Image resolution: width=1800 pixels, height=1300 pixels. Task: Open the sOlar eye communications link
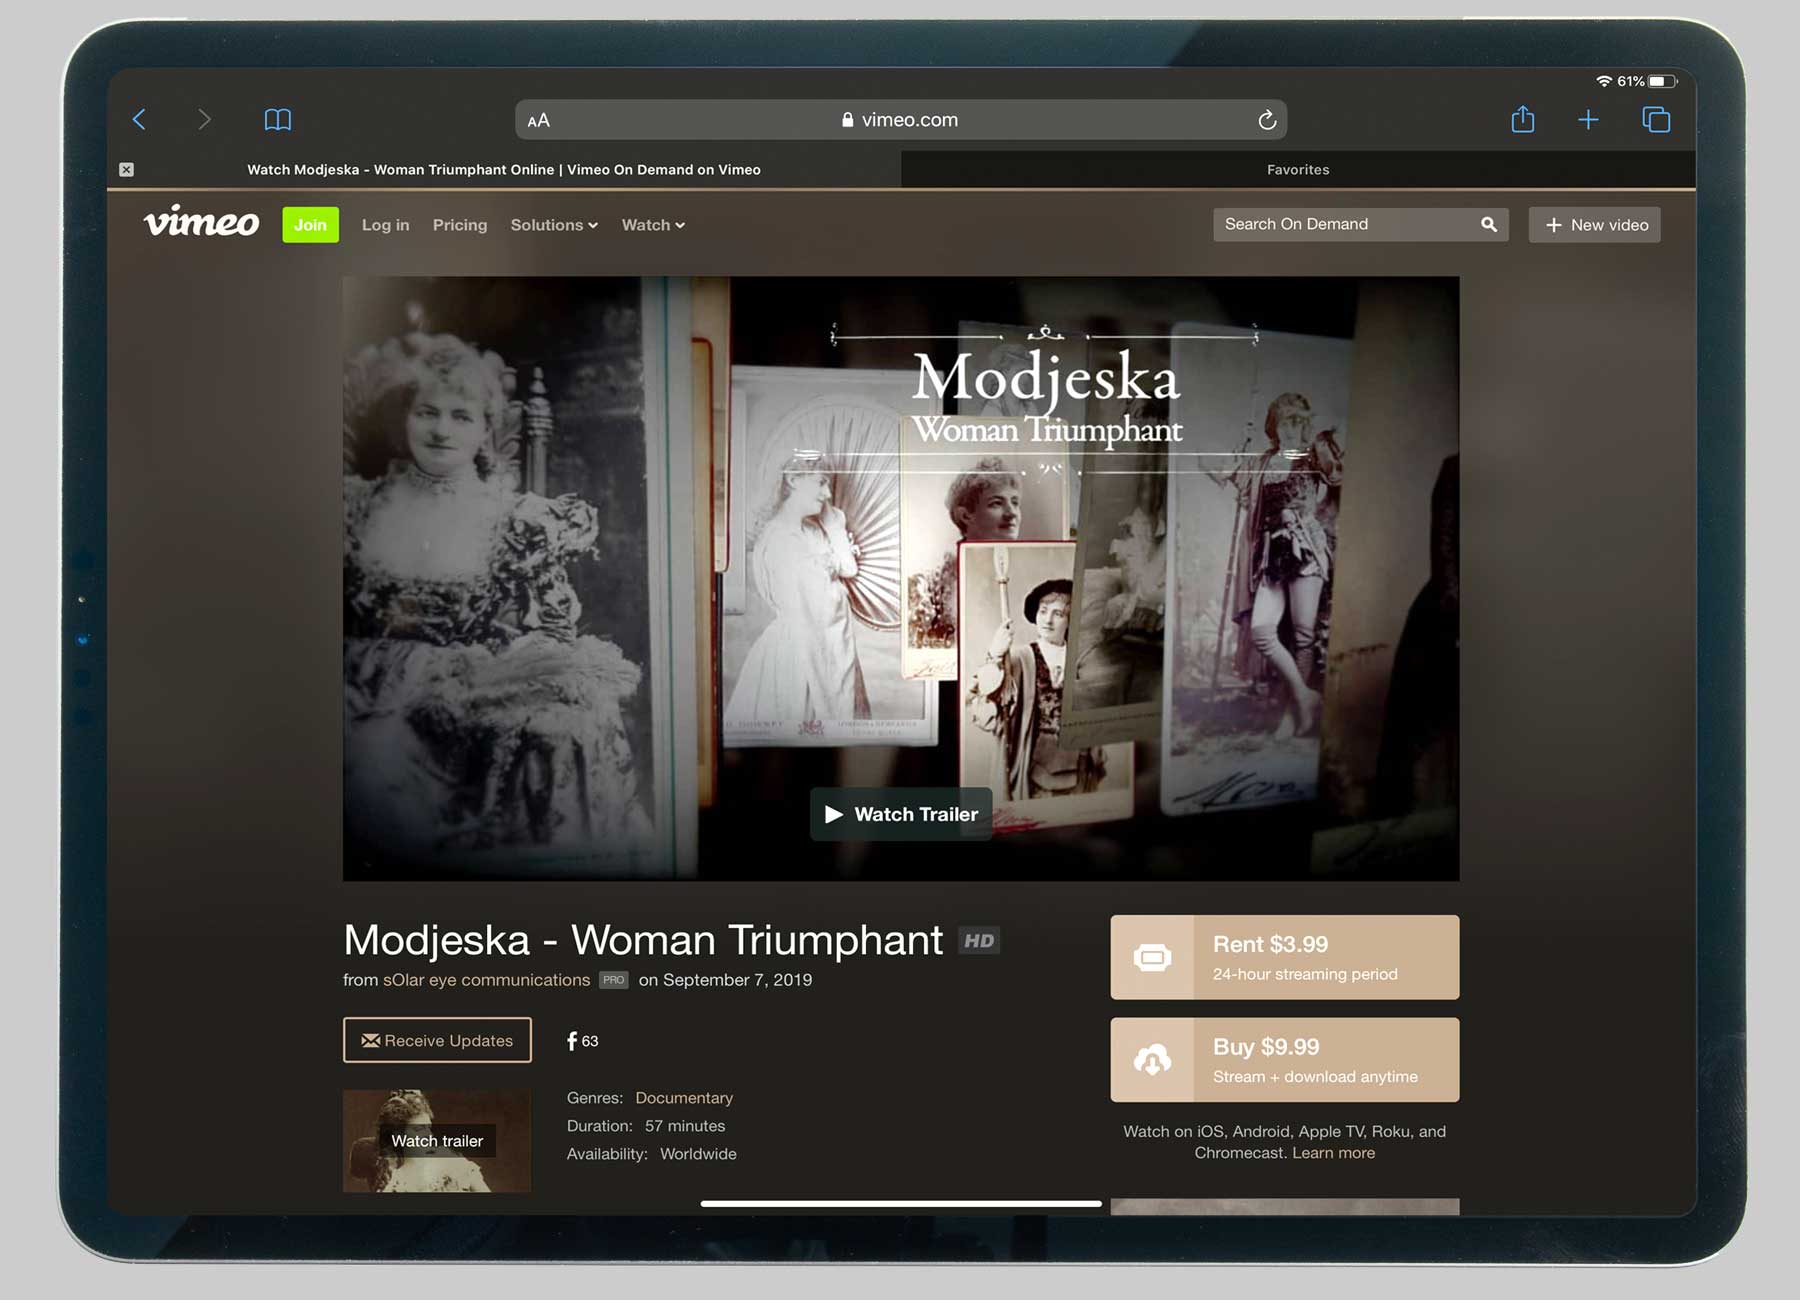coord(486,980)
